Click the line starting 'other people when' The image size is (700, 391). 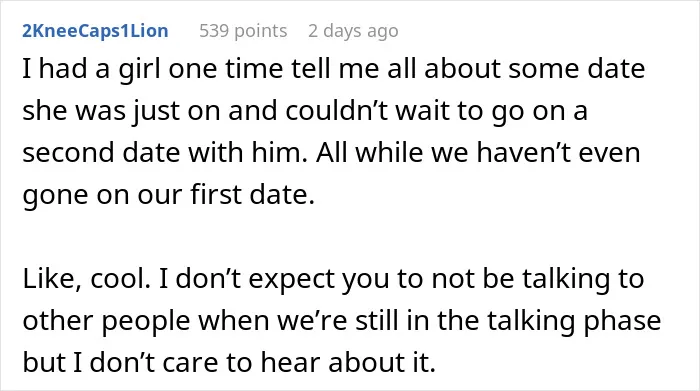tap(342, 321)
